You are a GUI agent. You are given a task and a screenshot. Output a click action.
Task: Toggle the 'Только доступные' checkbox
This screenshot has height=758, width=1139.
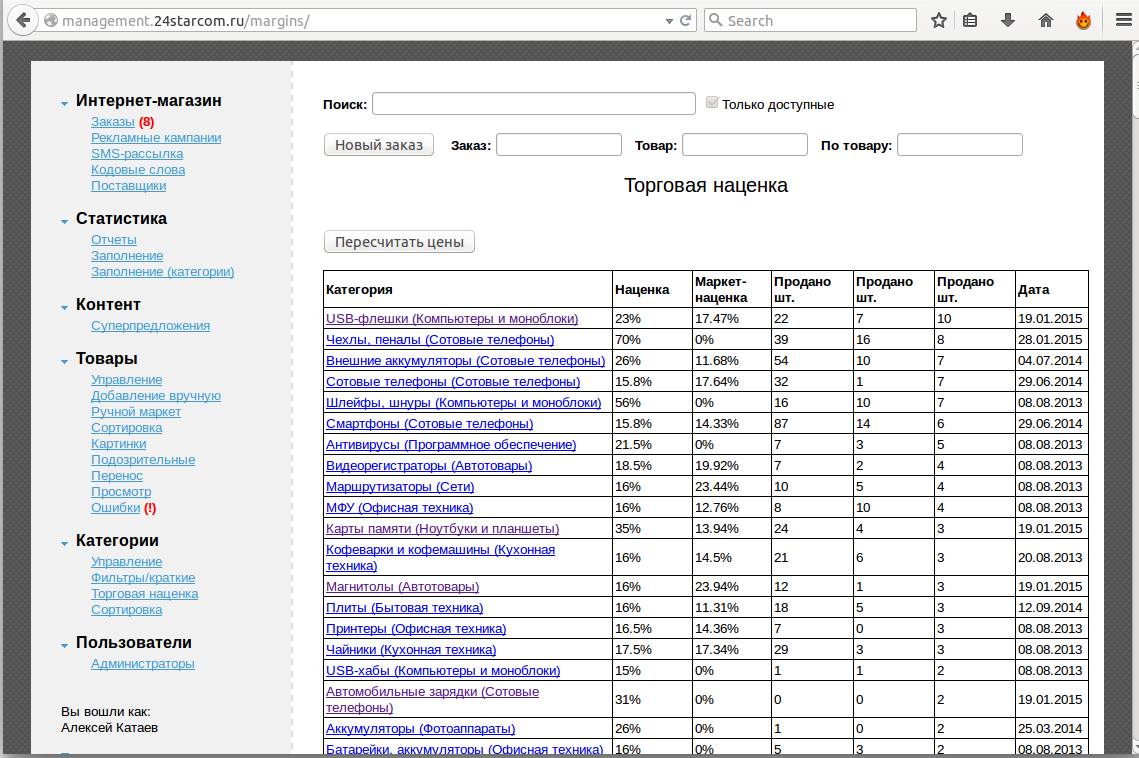coord(712,103)
